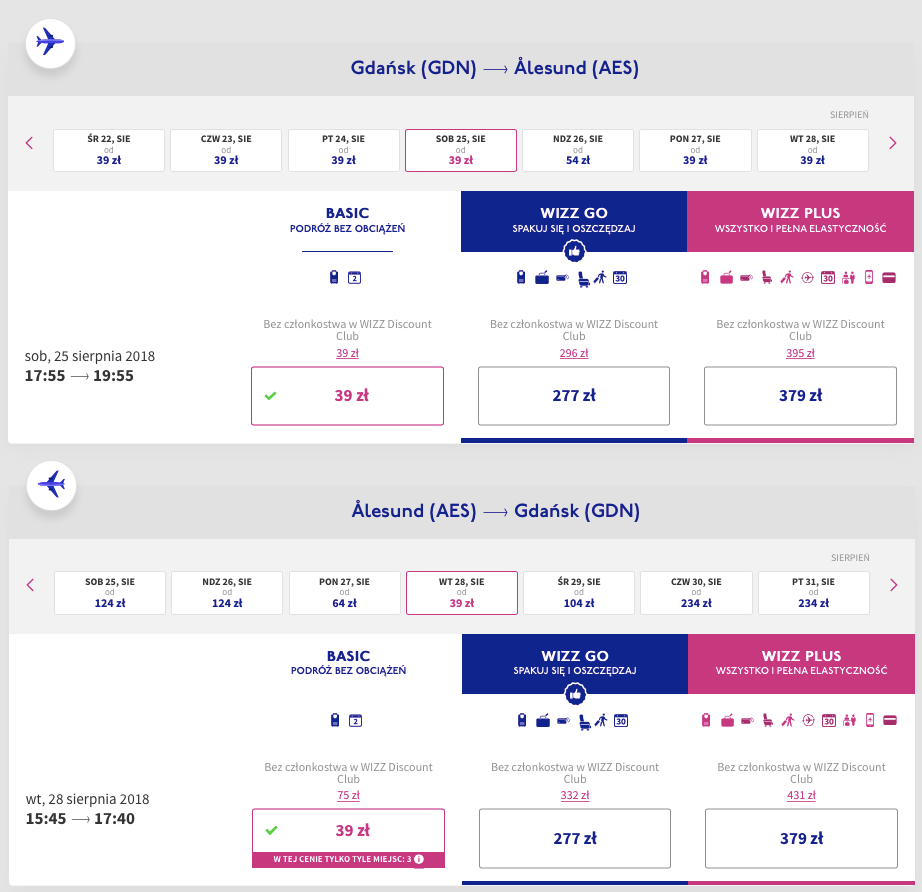Click the outbound WIZZ PLUS column header

pyautogui.click(x=800, y=221)
